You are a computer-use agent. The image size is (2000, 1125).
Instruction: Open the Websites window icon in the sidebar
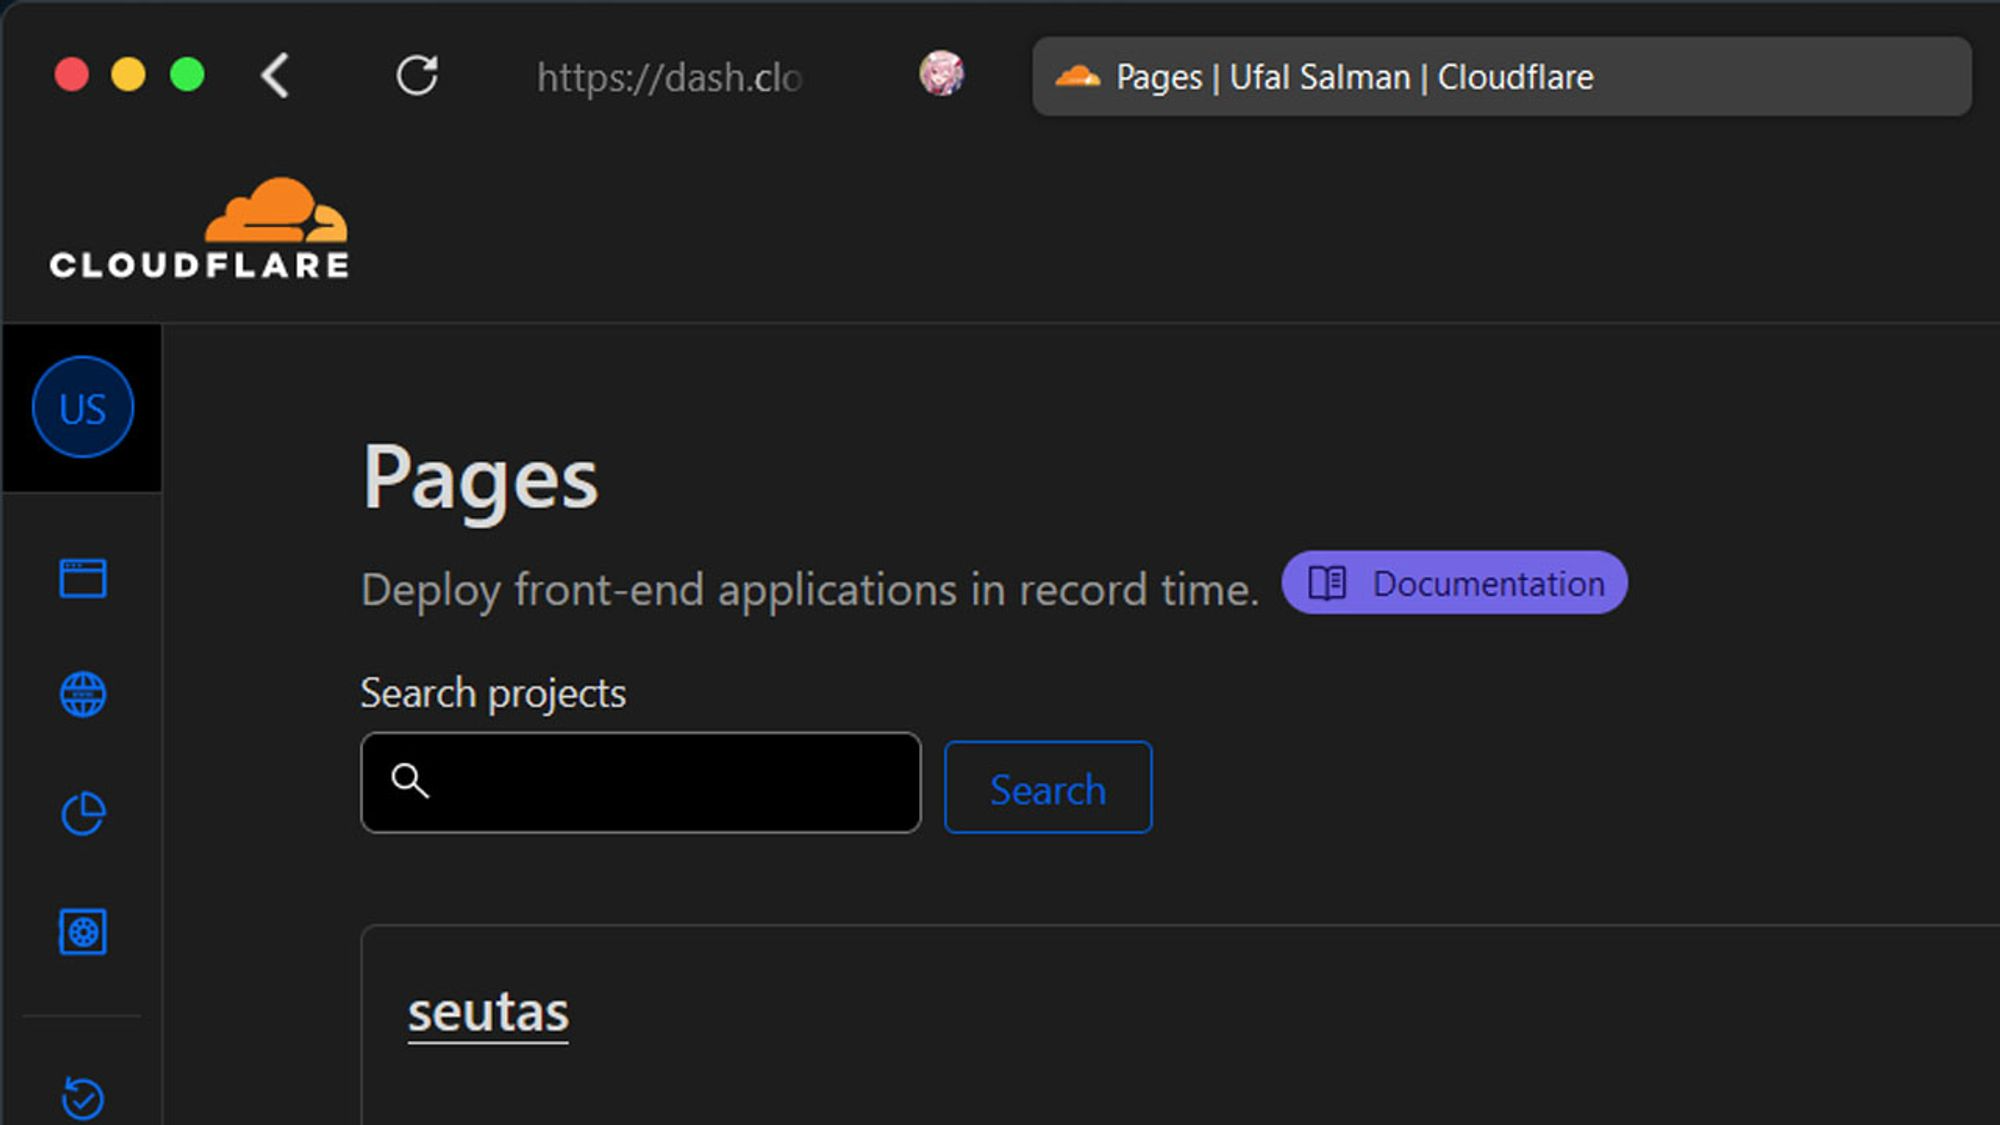coord(83,578)
